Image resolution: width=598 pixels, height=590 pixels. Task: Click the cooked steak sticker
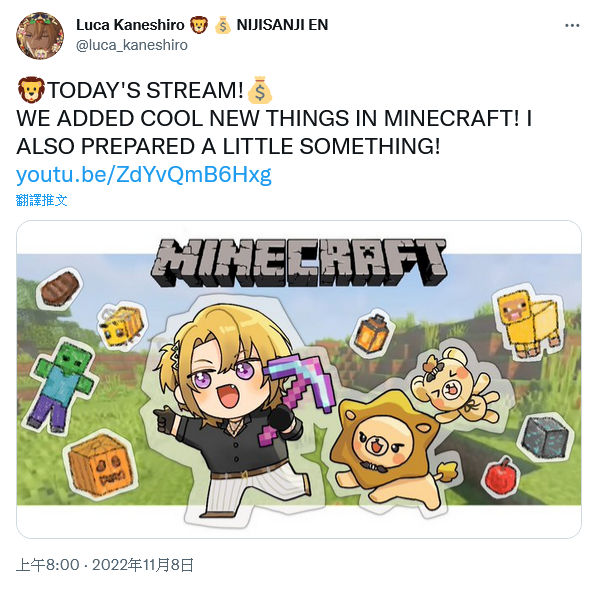60,288
